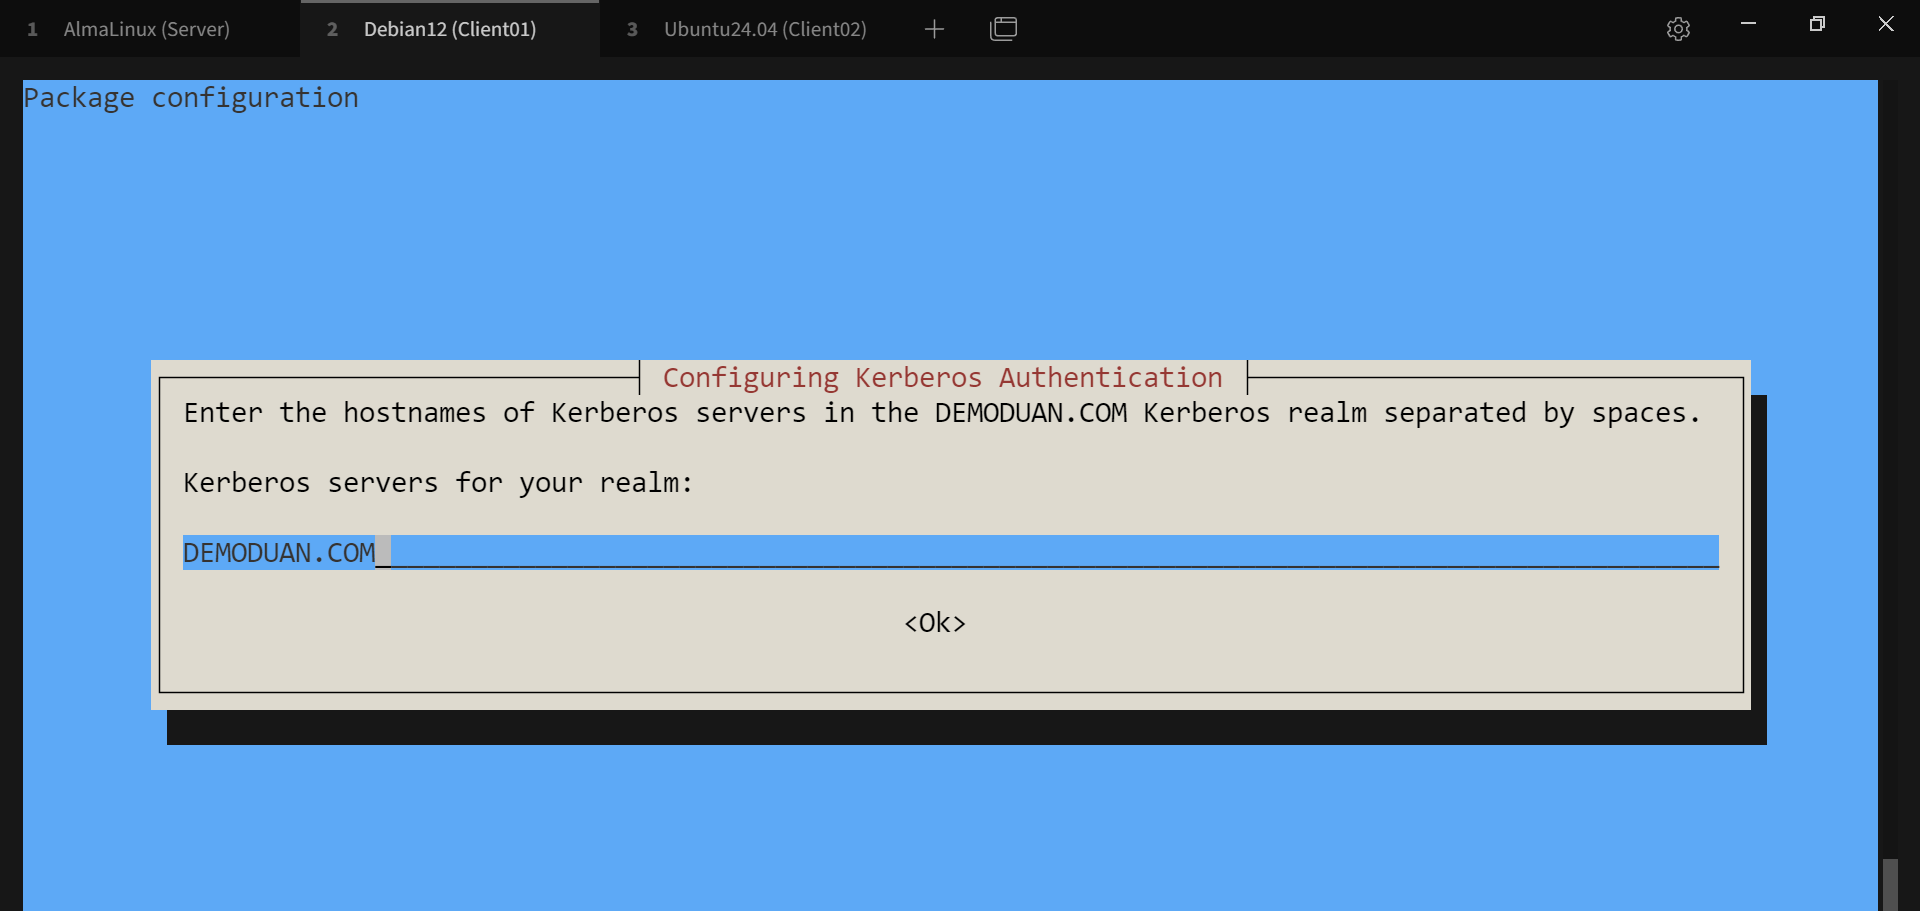Click the 'Configuring Kerberos Authentication' dialog title
The height and width of the screenshot is (911, 1920).
(942, 378)
